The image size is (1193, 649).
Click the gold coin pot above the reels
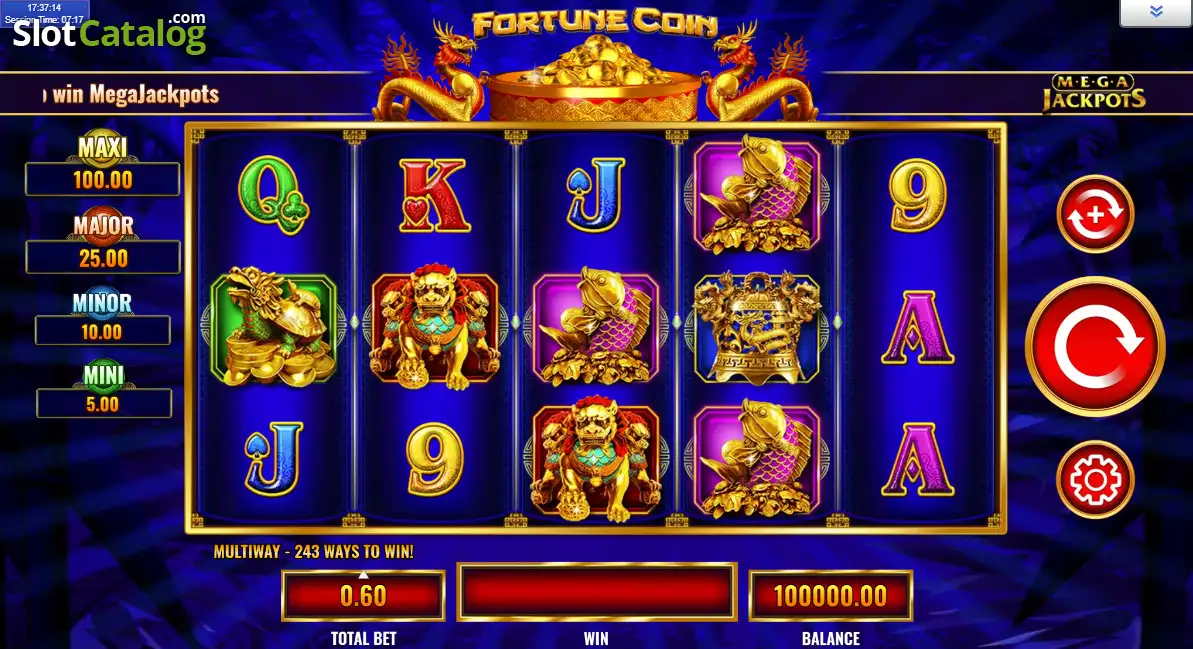tap(594, 80)
